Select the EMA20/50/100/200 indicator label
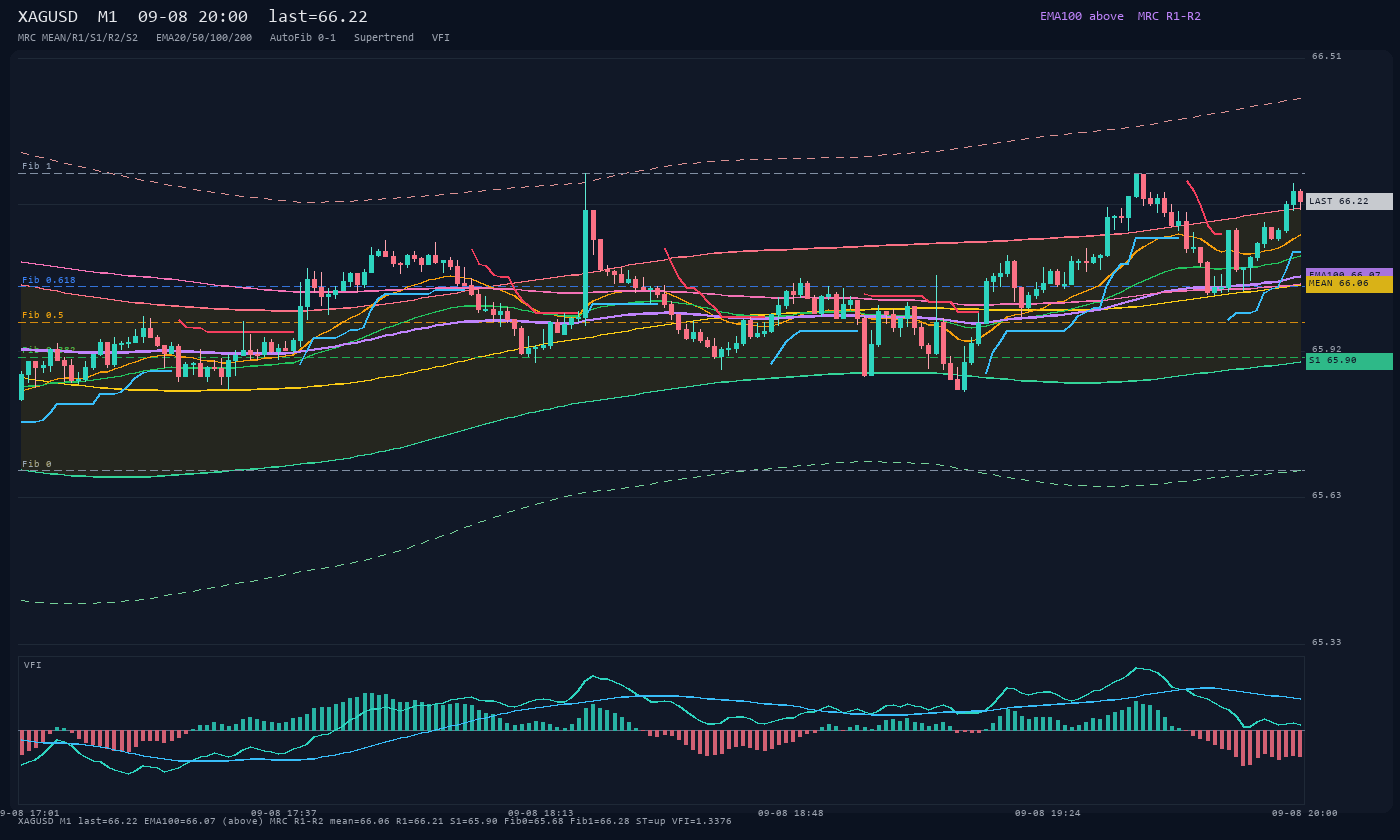This screenshot has width=1400, height=840. tap(204, 37)
